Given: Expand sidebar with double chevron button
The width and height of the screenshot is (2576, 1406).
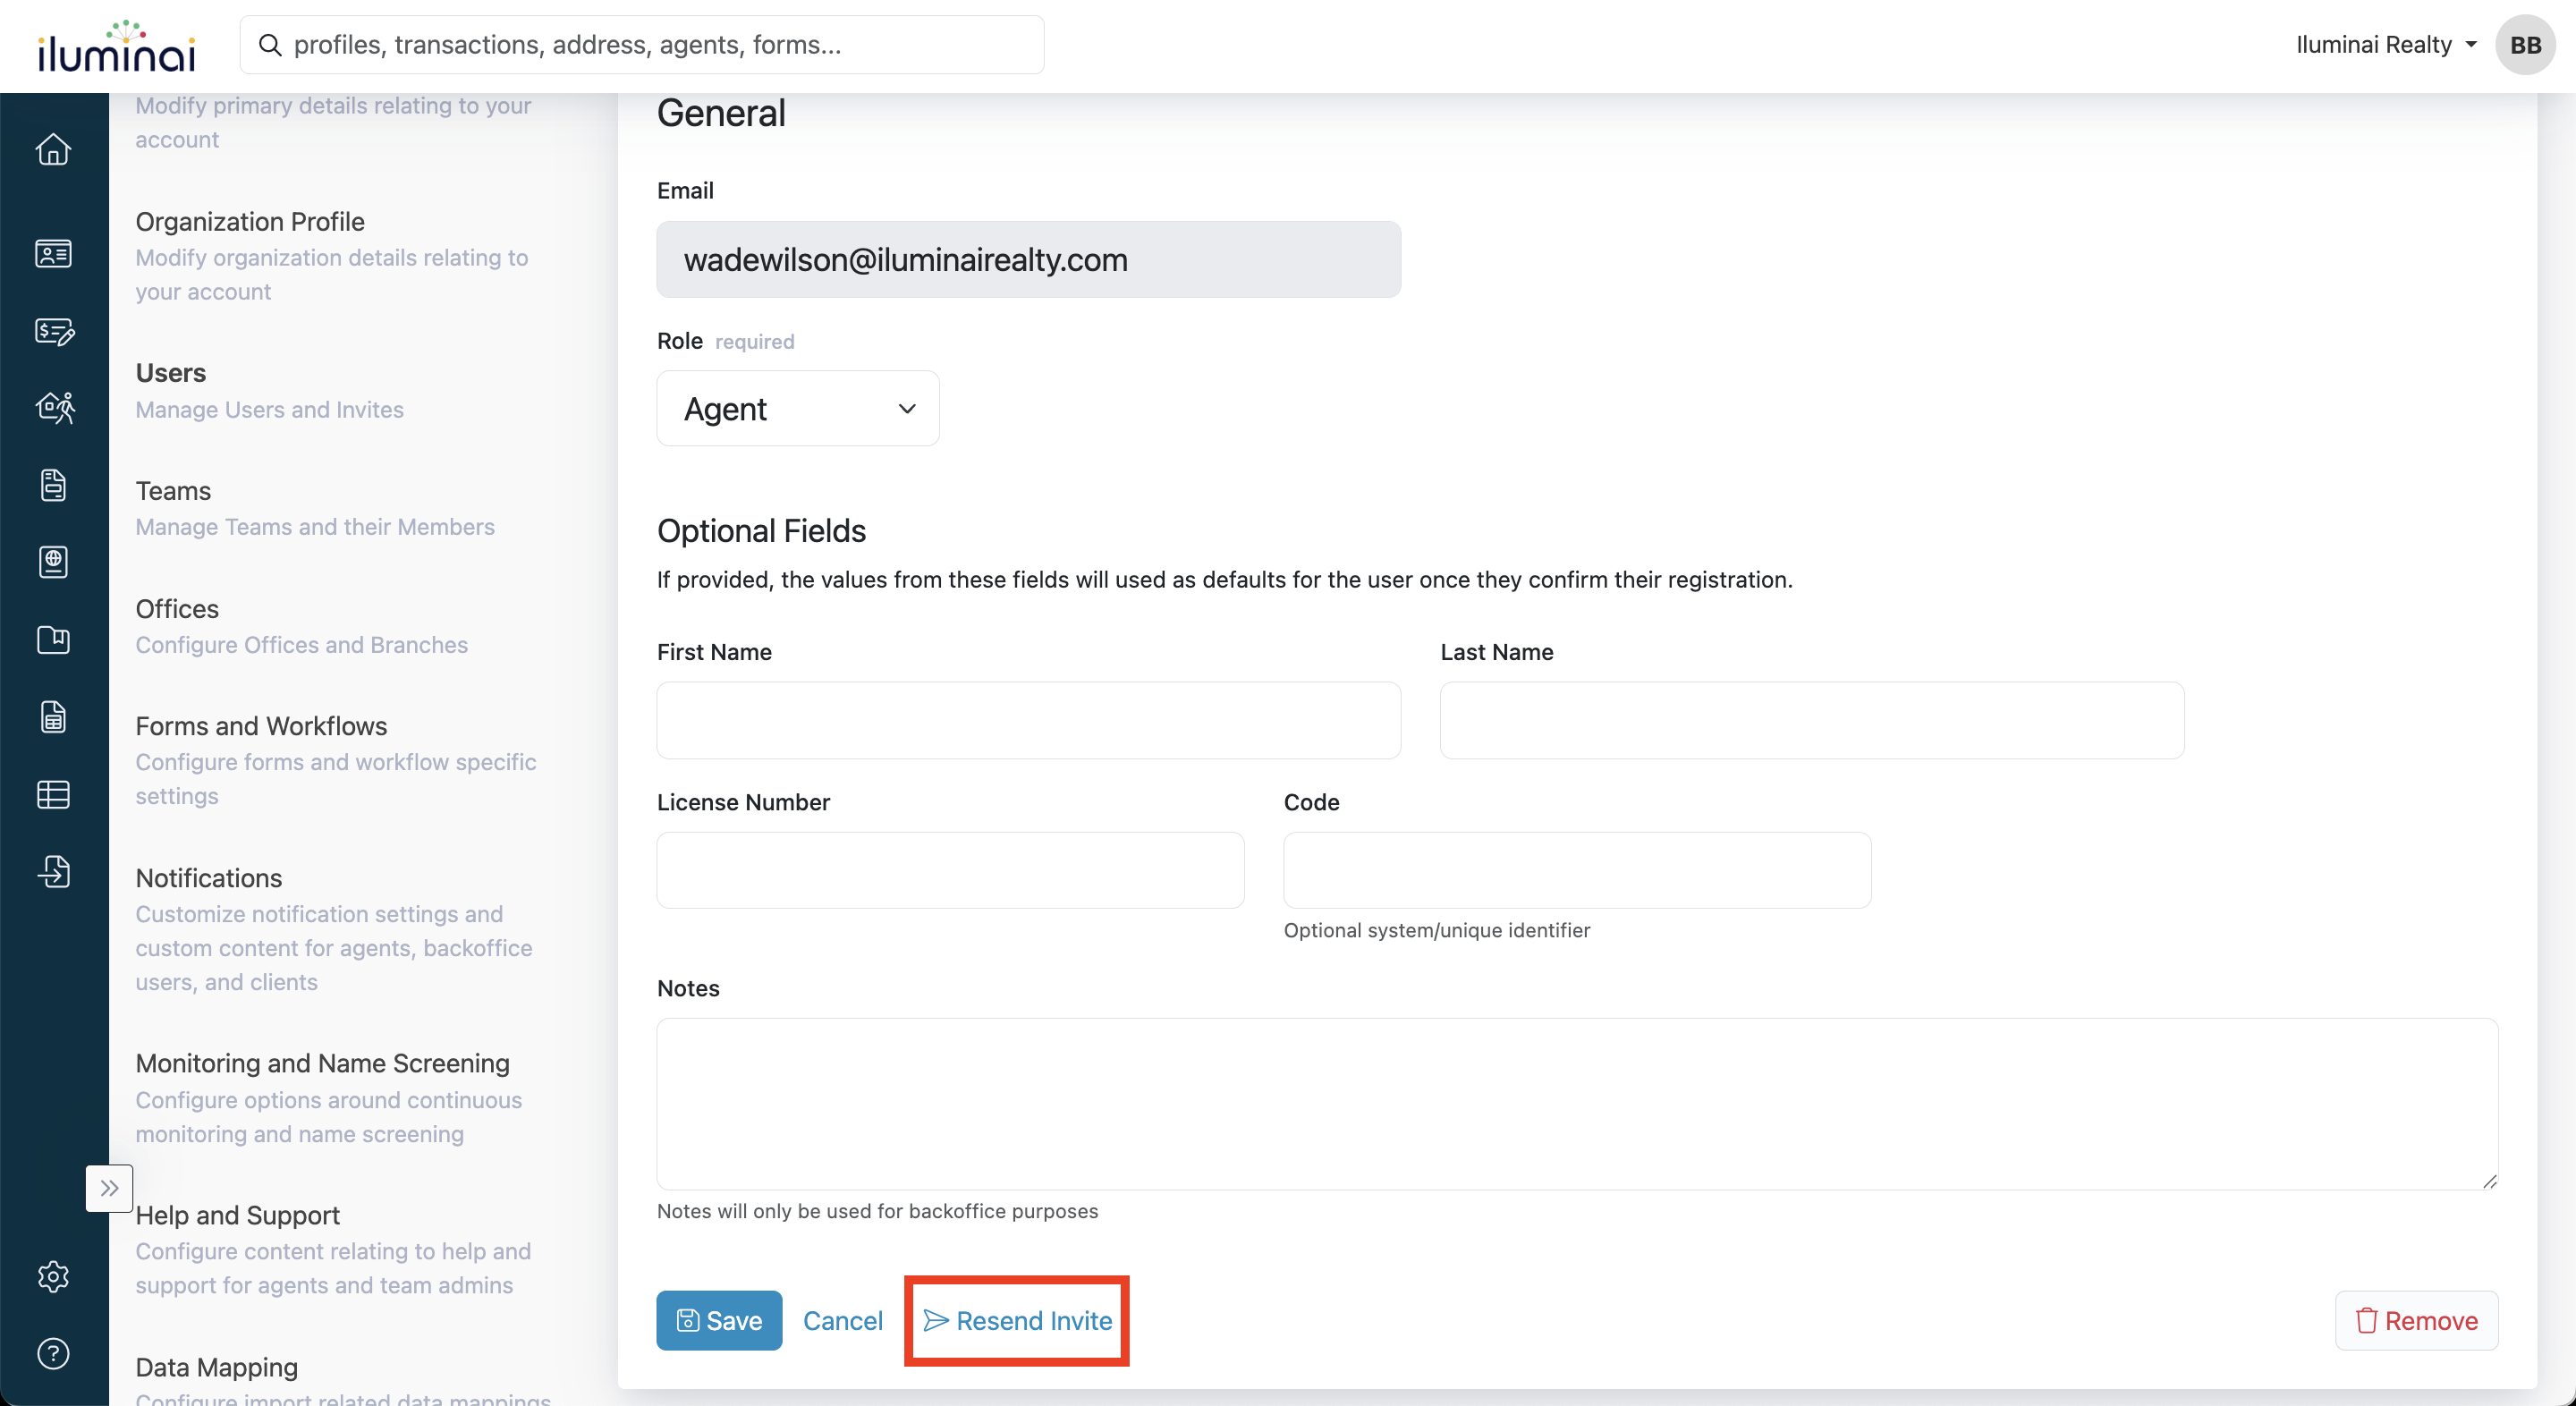Looking at the screenshot, I should 109,1188.
